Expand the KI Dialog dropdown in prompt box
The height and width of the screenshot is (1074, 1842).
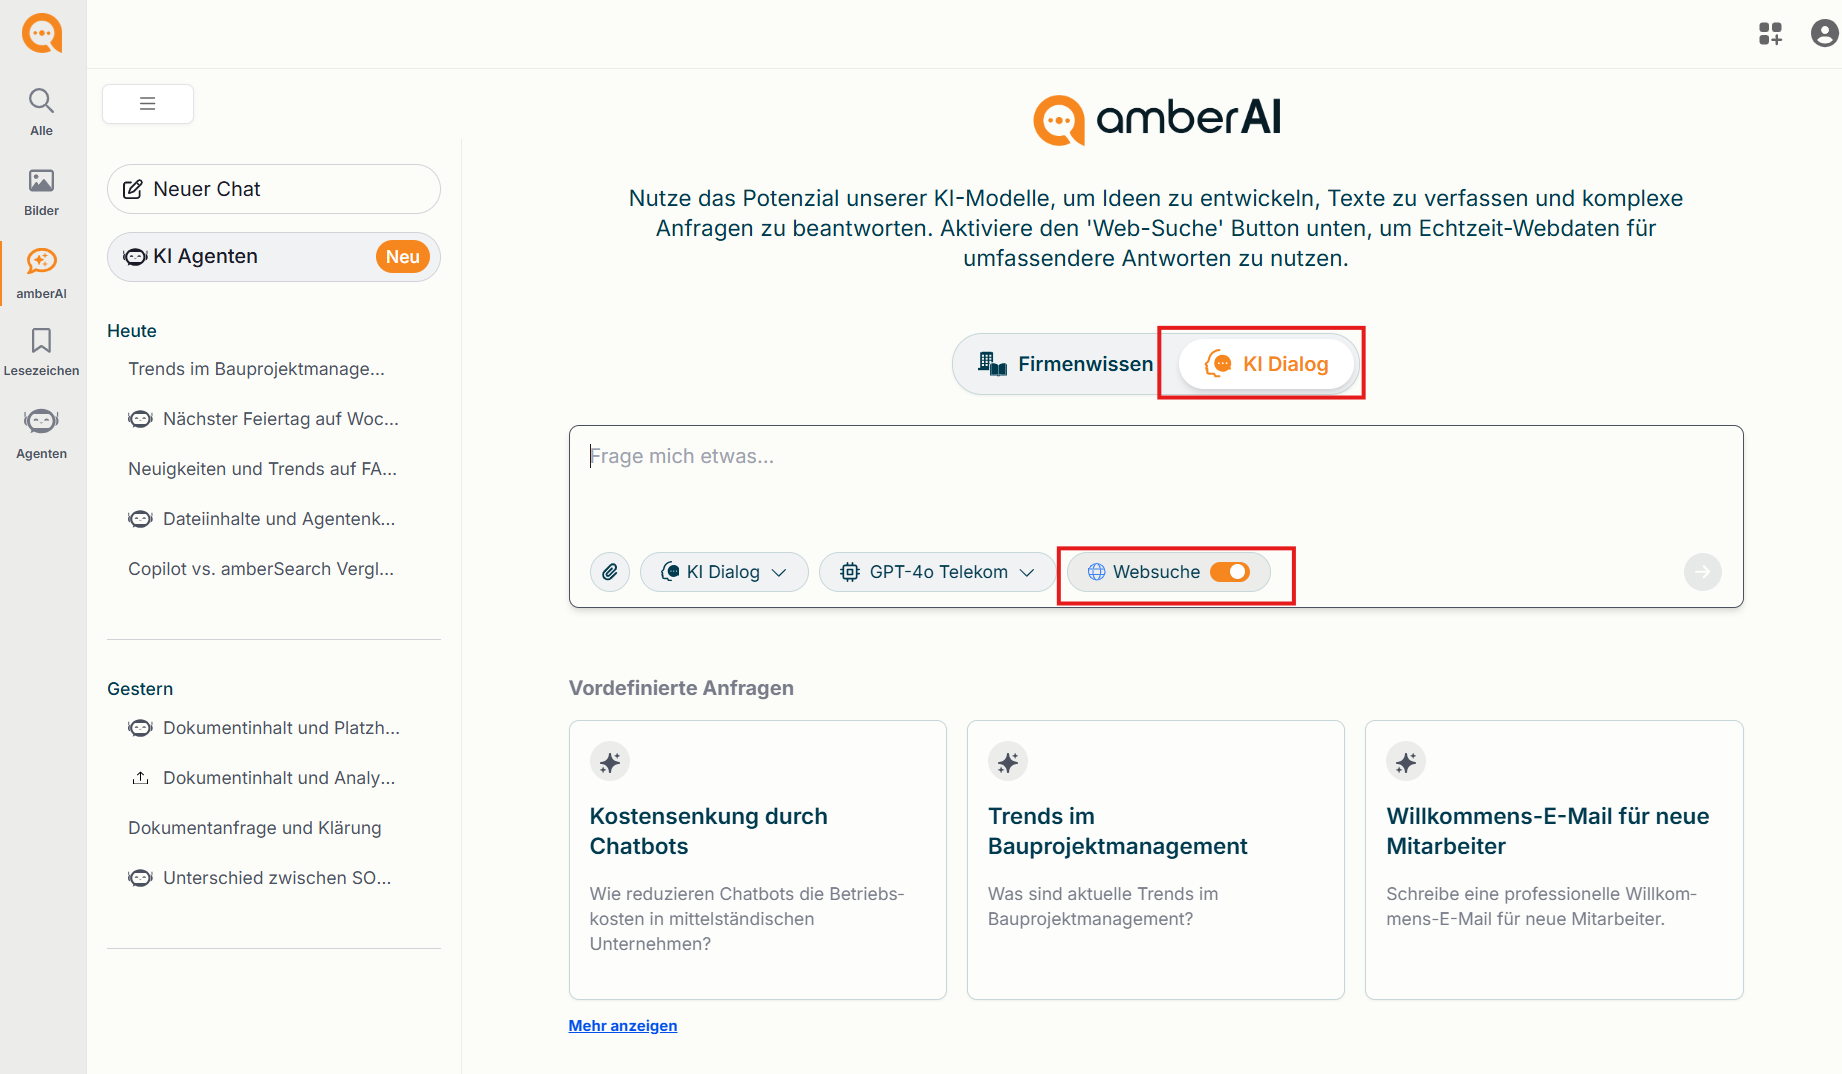point(724,572)
